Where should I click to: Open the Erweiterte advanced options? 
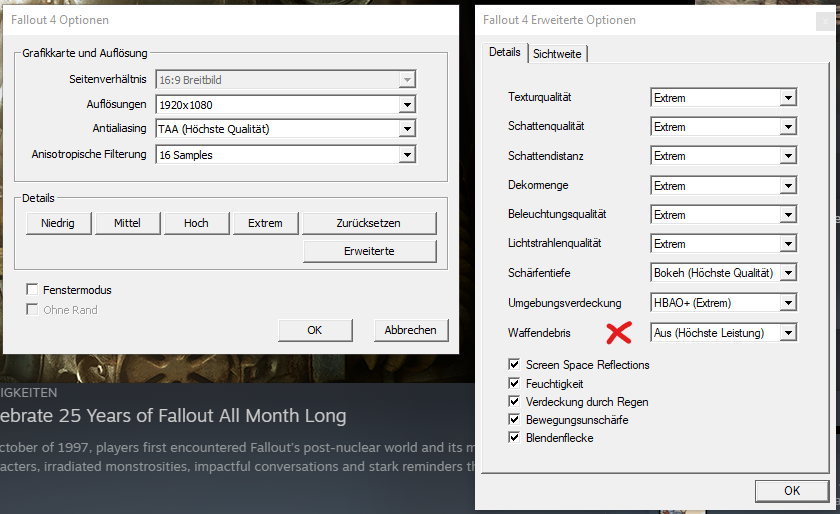(370, 251)
